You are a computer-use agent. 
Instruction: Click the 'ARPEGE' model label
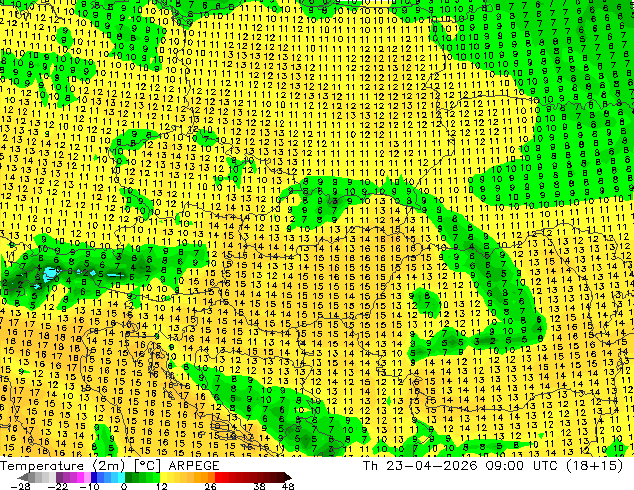coord(194,466)
